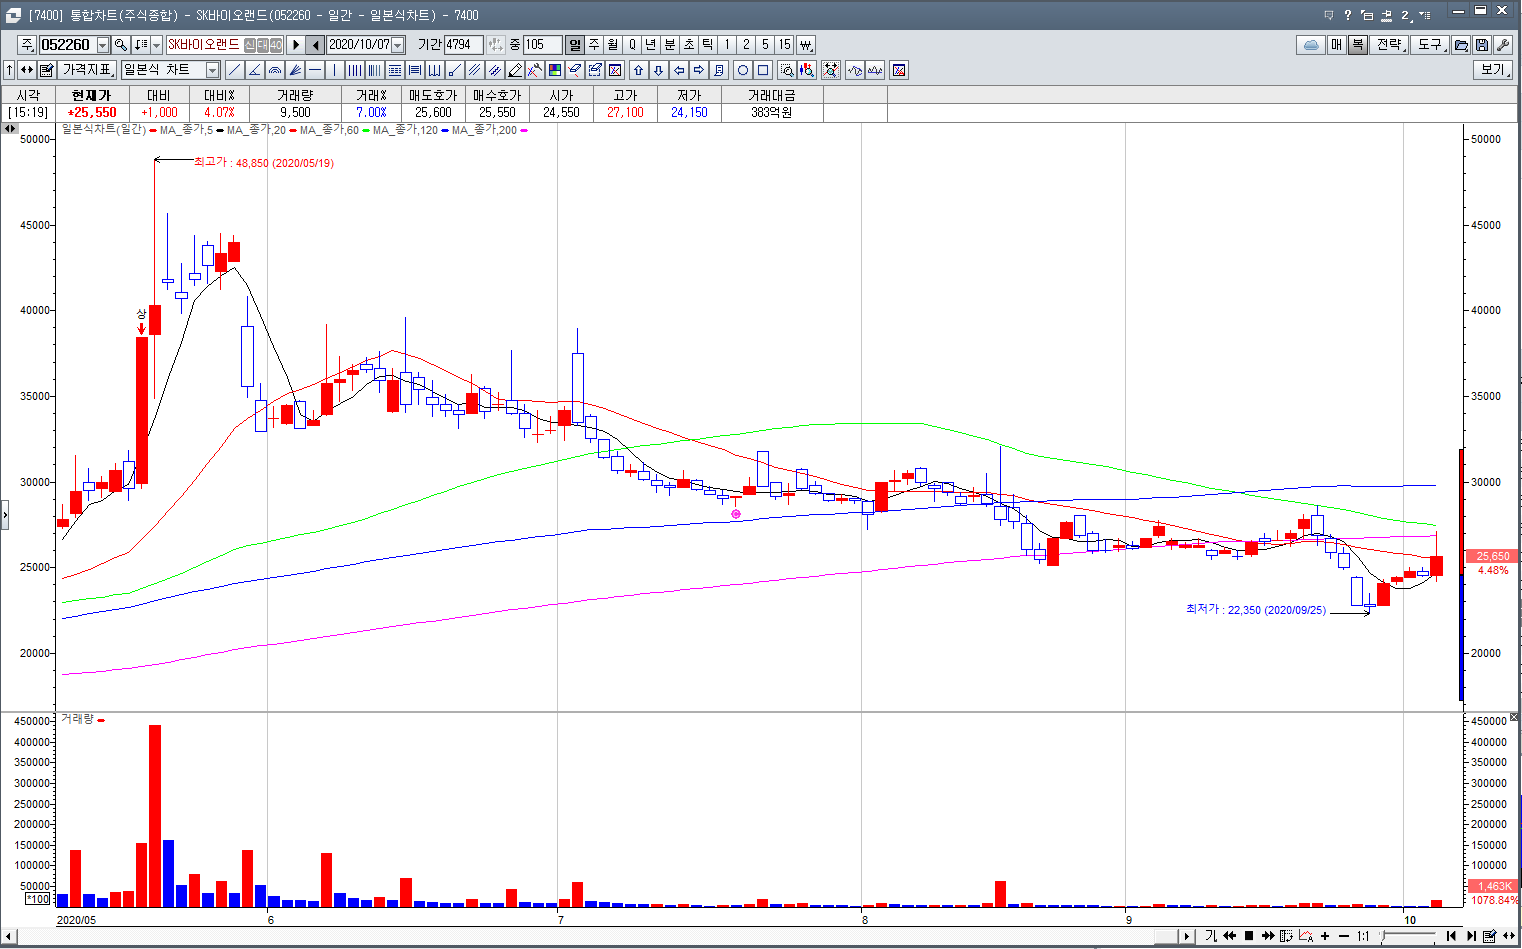The width and height of the screenshot is (1522, 949).
Task: Switch to second (초) chart period
Action: (689, 45)
